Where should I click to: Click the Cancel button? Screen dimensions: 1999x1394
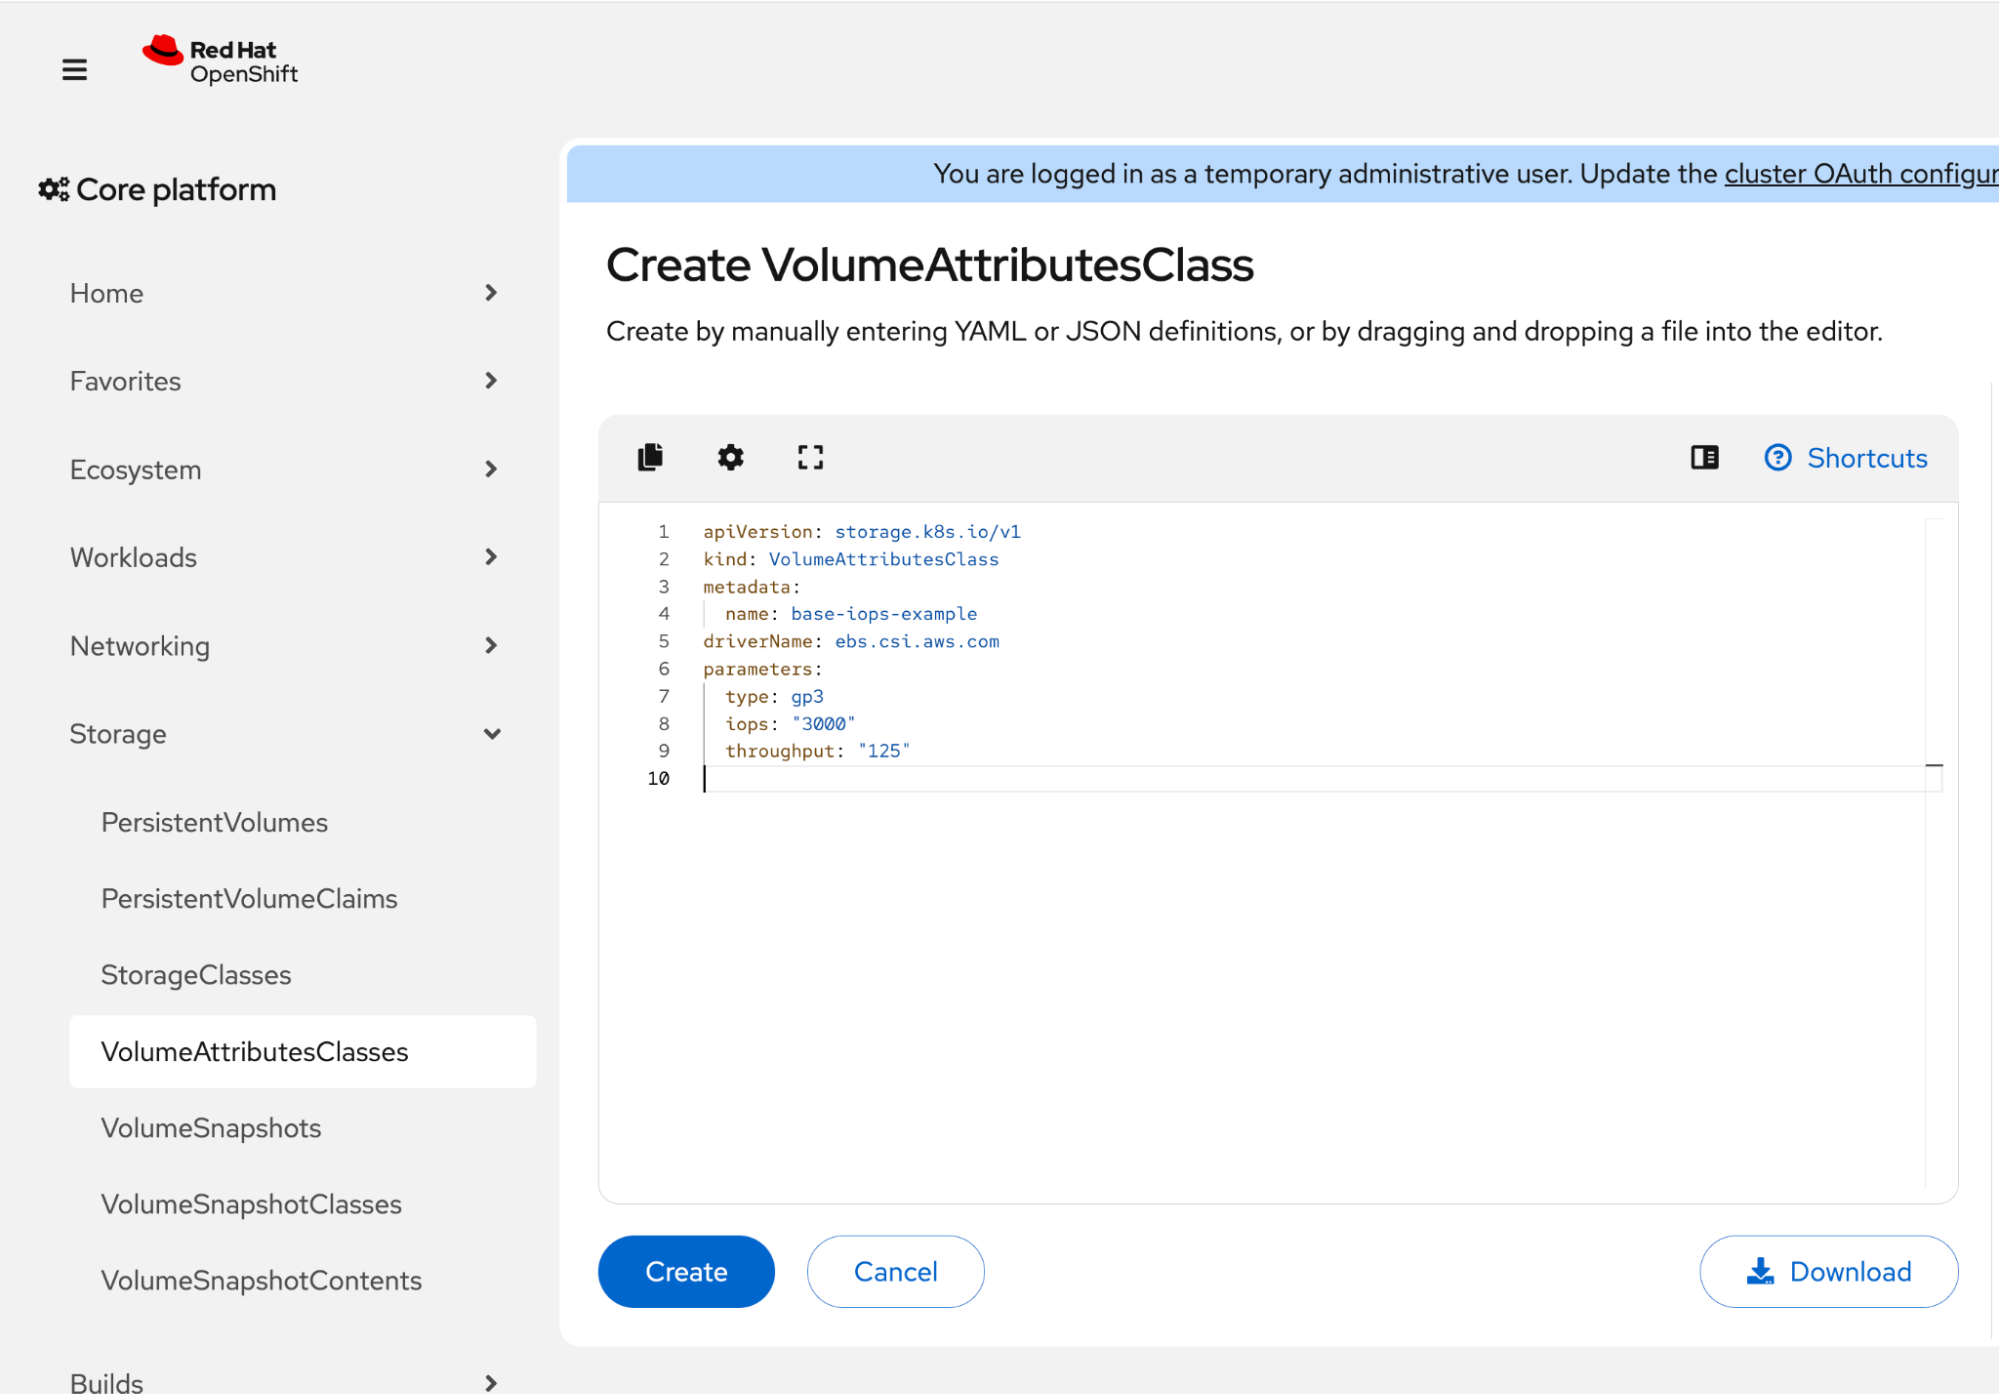(895, 1271)
